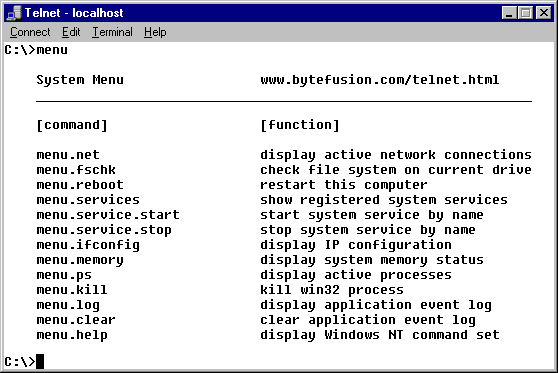Open the Edit menu
This screenshot has height=373, width=558.
(x=71, y=32)
